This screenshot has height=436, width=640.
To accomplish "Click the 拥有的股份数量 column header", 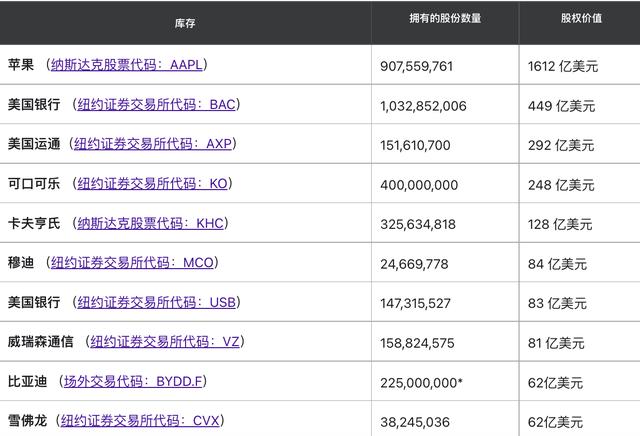I will point(445,18).
